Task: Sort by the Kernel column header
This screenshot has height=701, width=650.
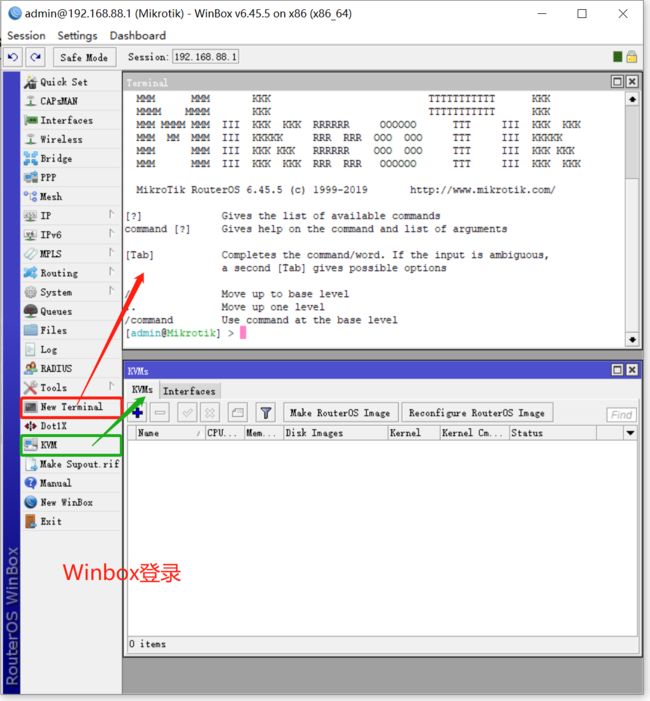Action: (414, 433)
